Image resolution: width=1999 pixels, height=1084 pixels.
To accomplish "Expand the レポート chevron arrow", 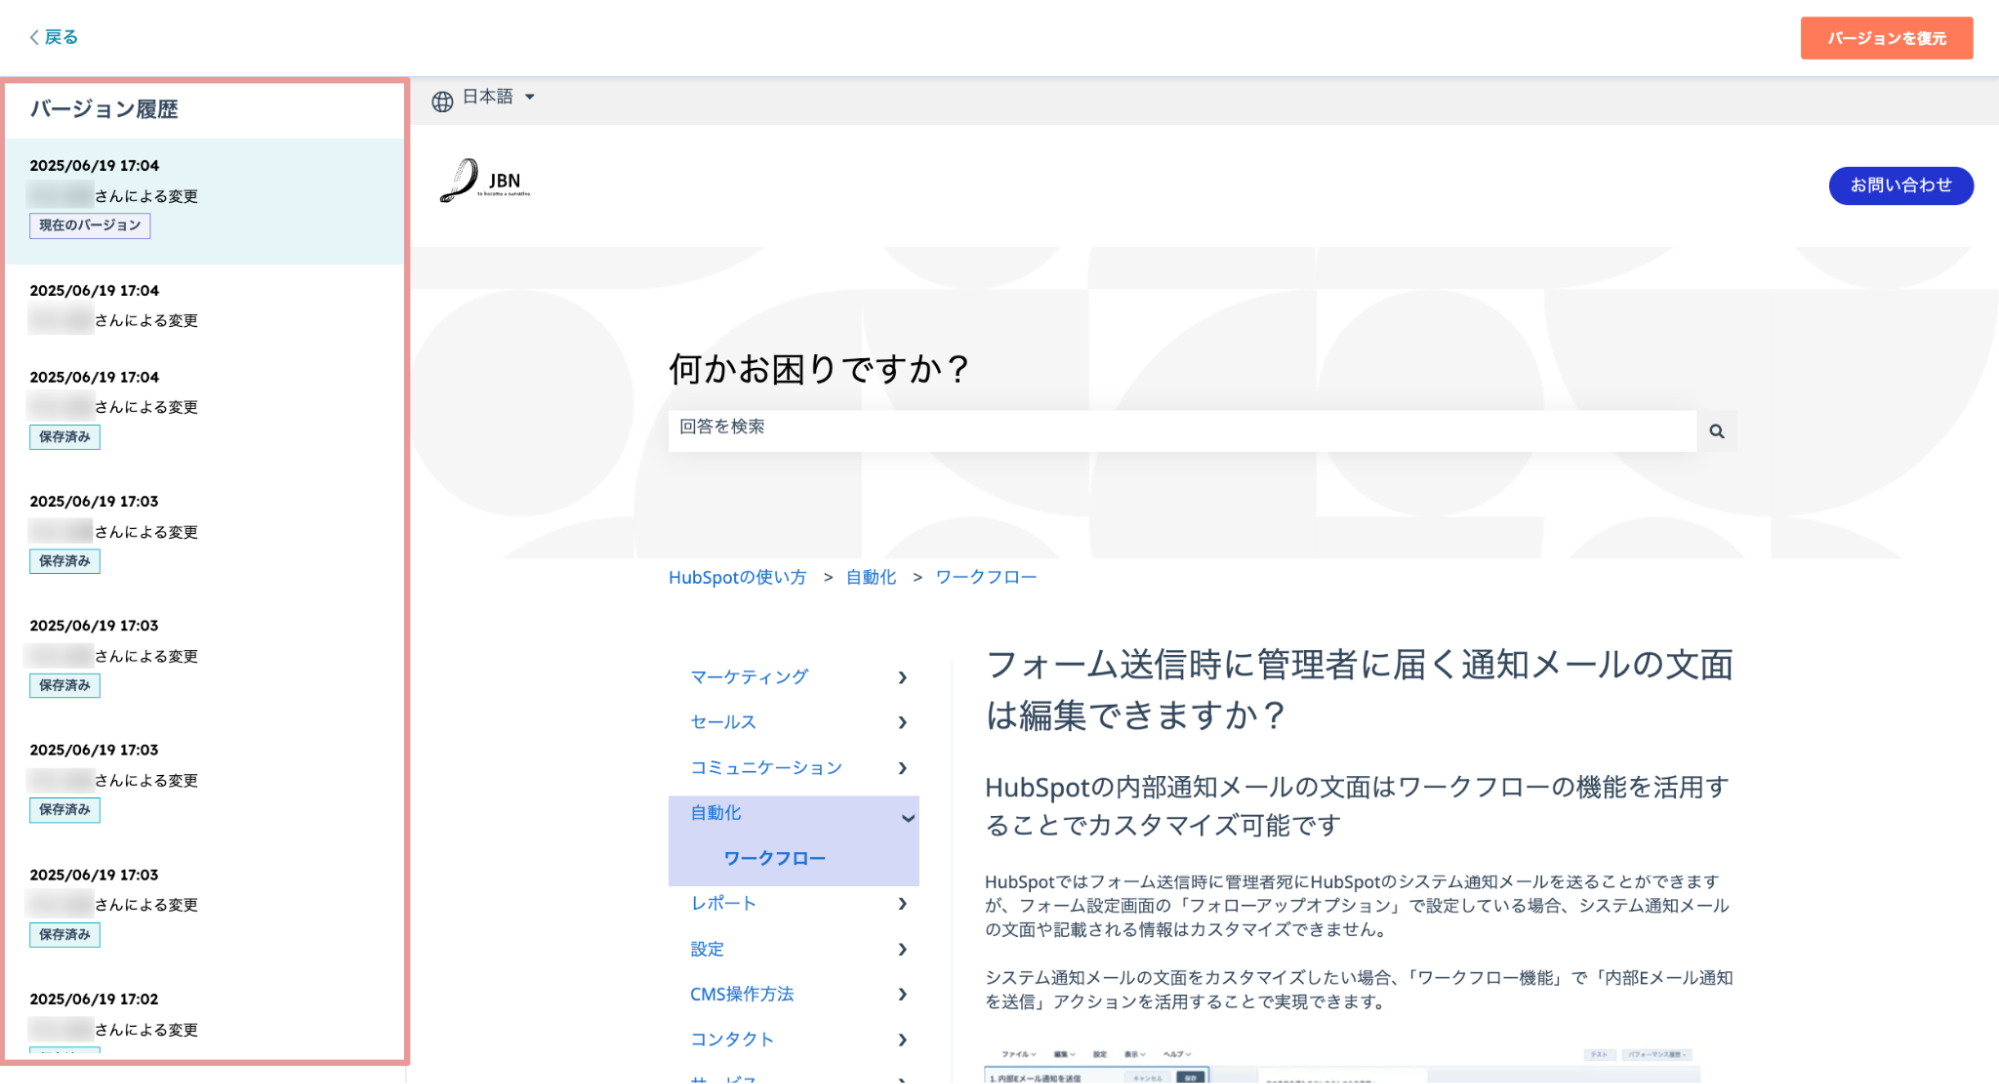I will click(902, 904).
